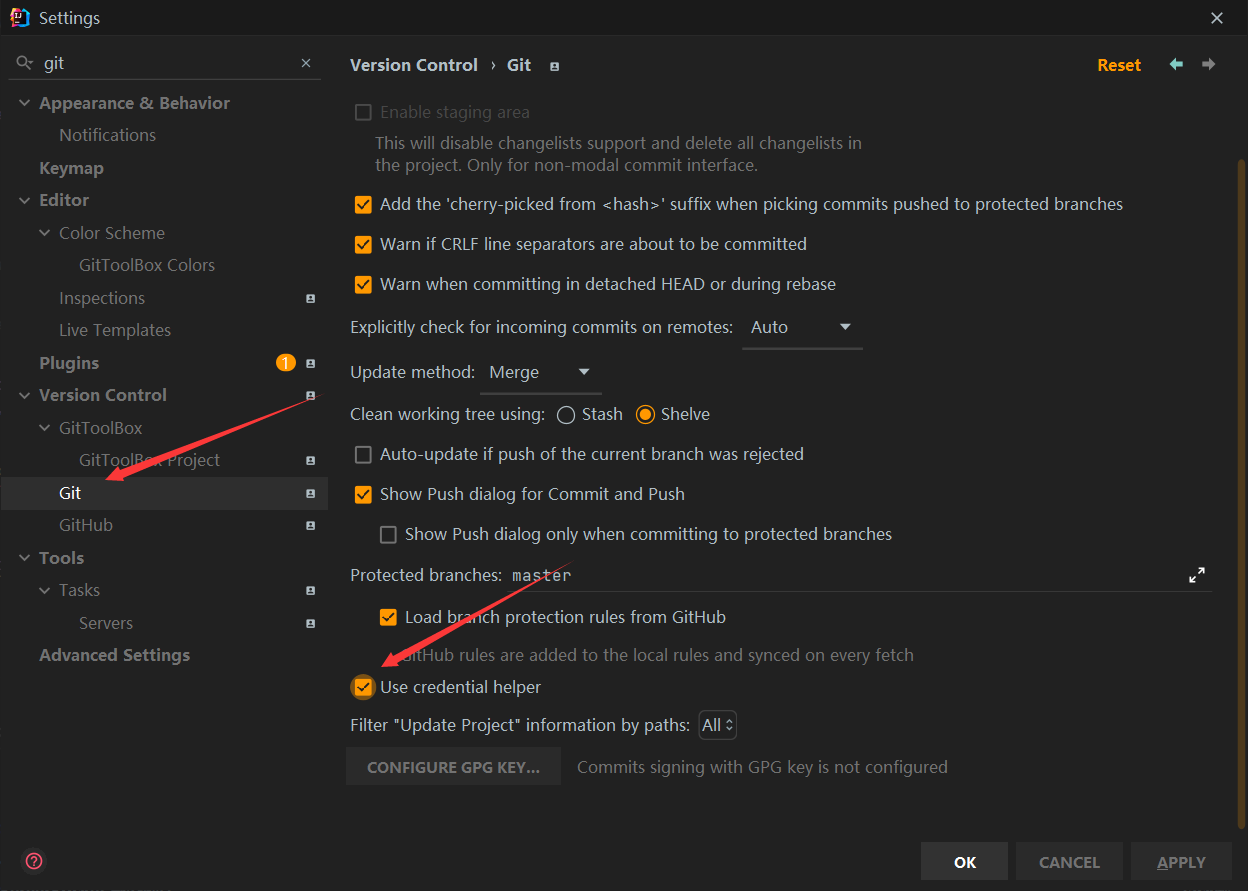Click the Apply button
The height and width of the screenshot is (891, 1248).
point(1181,862)
